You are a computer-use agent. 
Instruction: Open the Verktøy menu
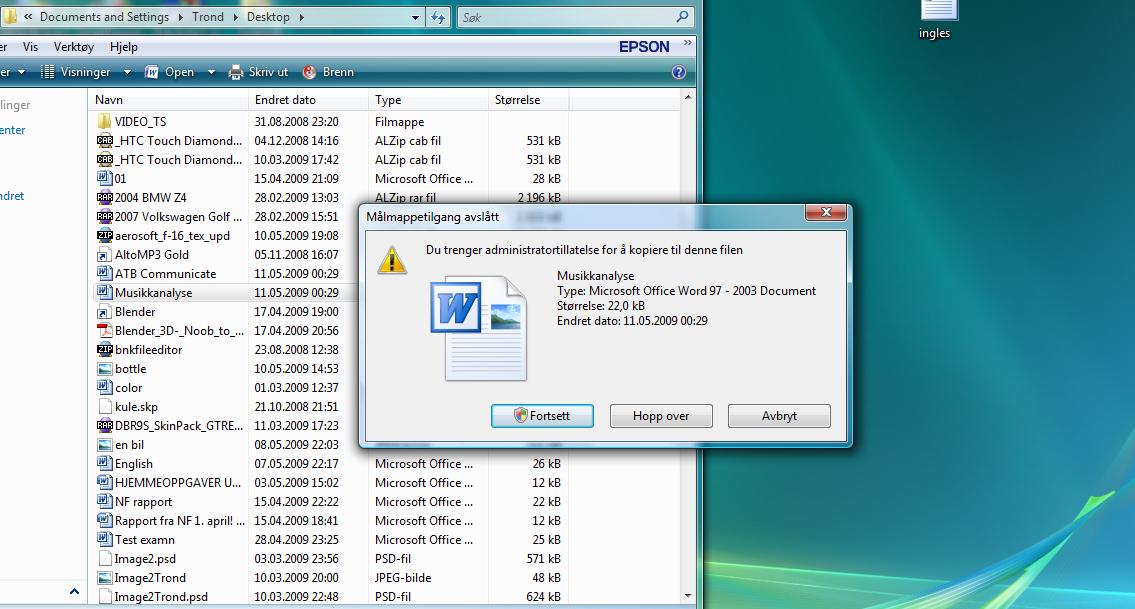[x=74, y=47]
